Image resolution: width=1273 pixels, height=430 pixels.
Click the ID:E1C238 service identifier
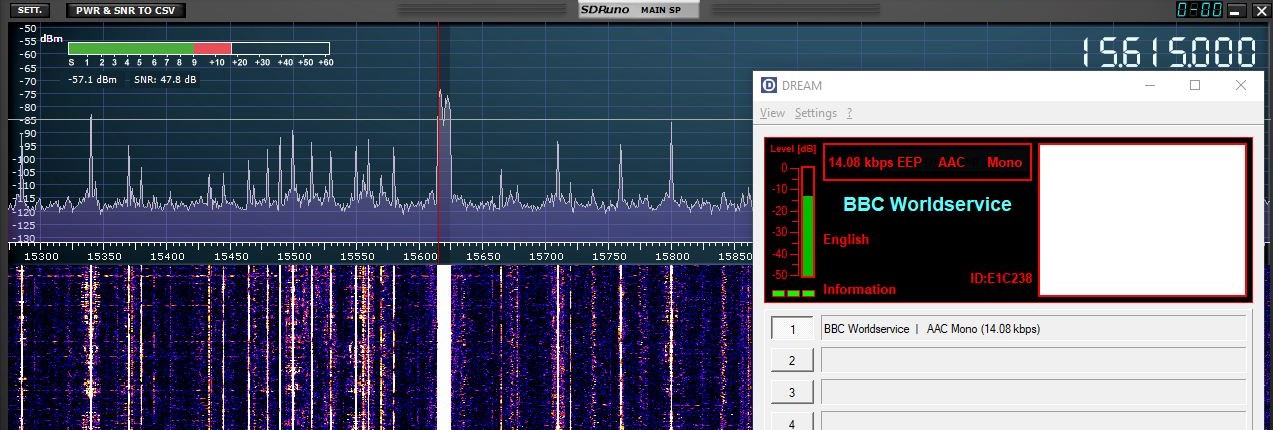click(1001, 278)
